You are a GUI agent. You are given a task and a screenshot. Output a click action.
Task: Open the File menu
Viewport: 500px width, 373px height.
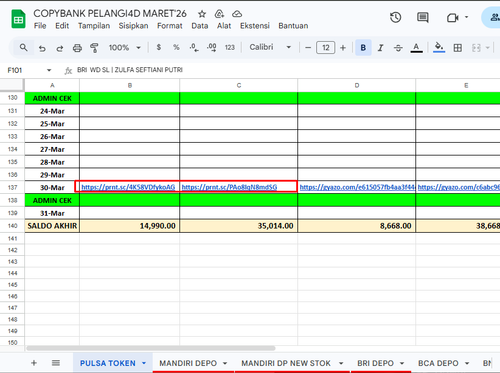40,26
